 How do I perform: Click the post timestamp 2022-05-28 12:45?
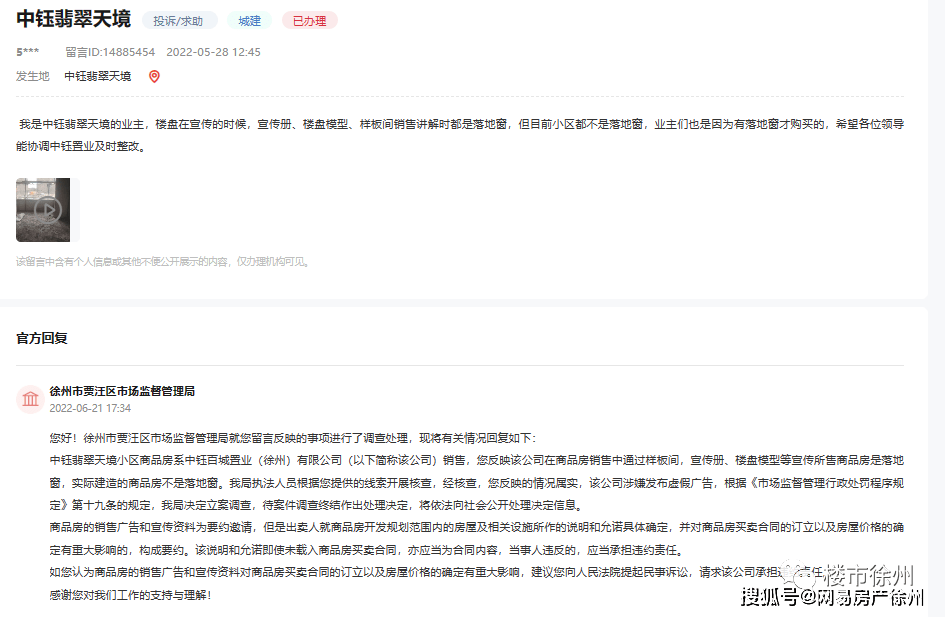point(213,52)
